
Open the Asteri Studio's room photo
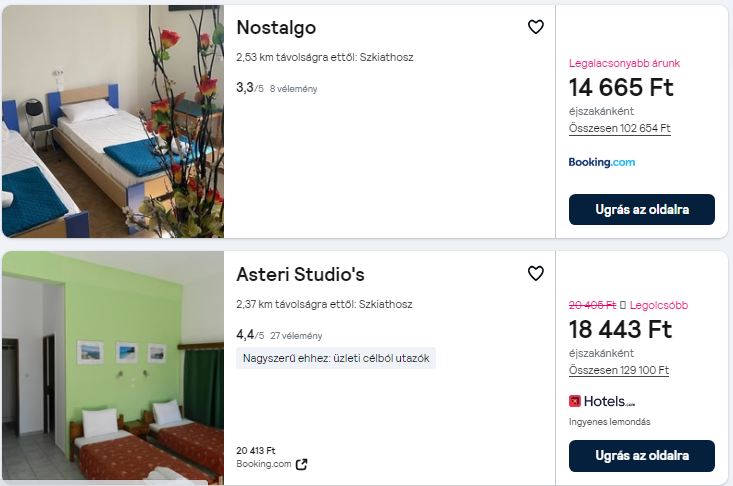click(x=112, y=367)
